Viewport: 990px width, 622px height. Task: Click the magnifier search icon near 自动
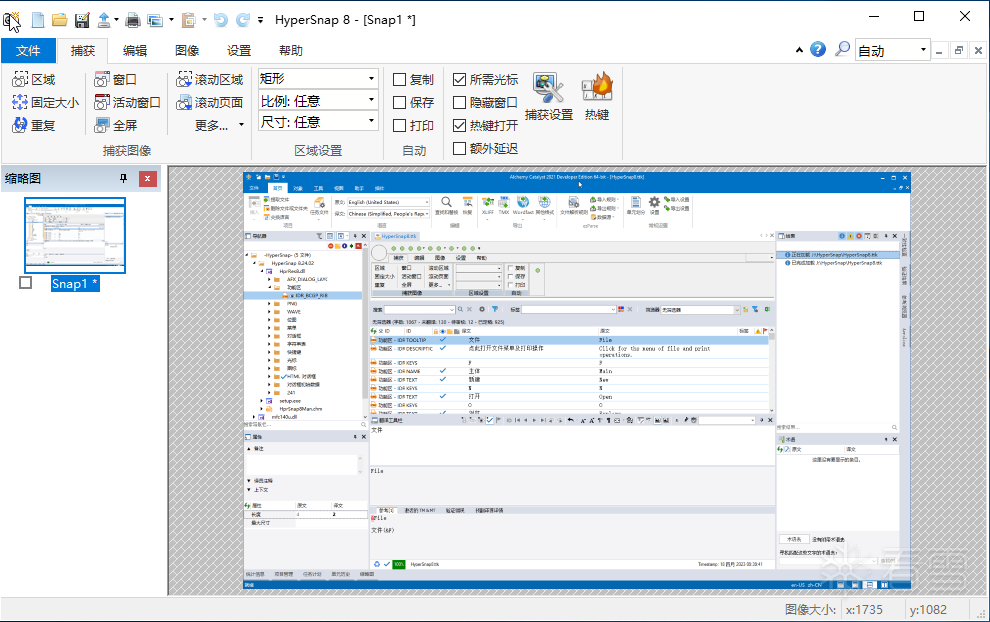pyautogui.click(x=842, y=49)
